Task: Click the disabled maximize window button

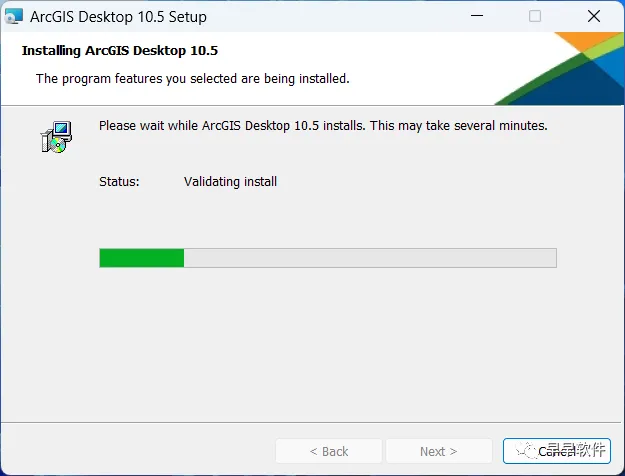Action: (535, 16)
